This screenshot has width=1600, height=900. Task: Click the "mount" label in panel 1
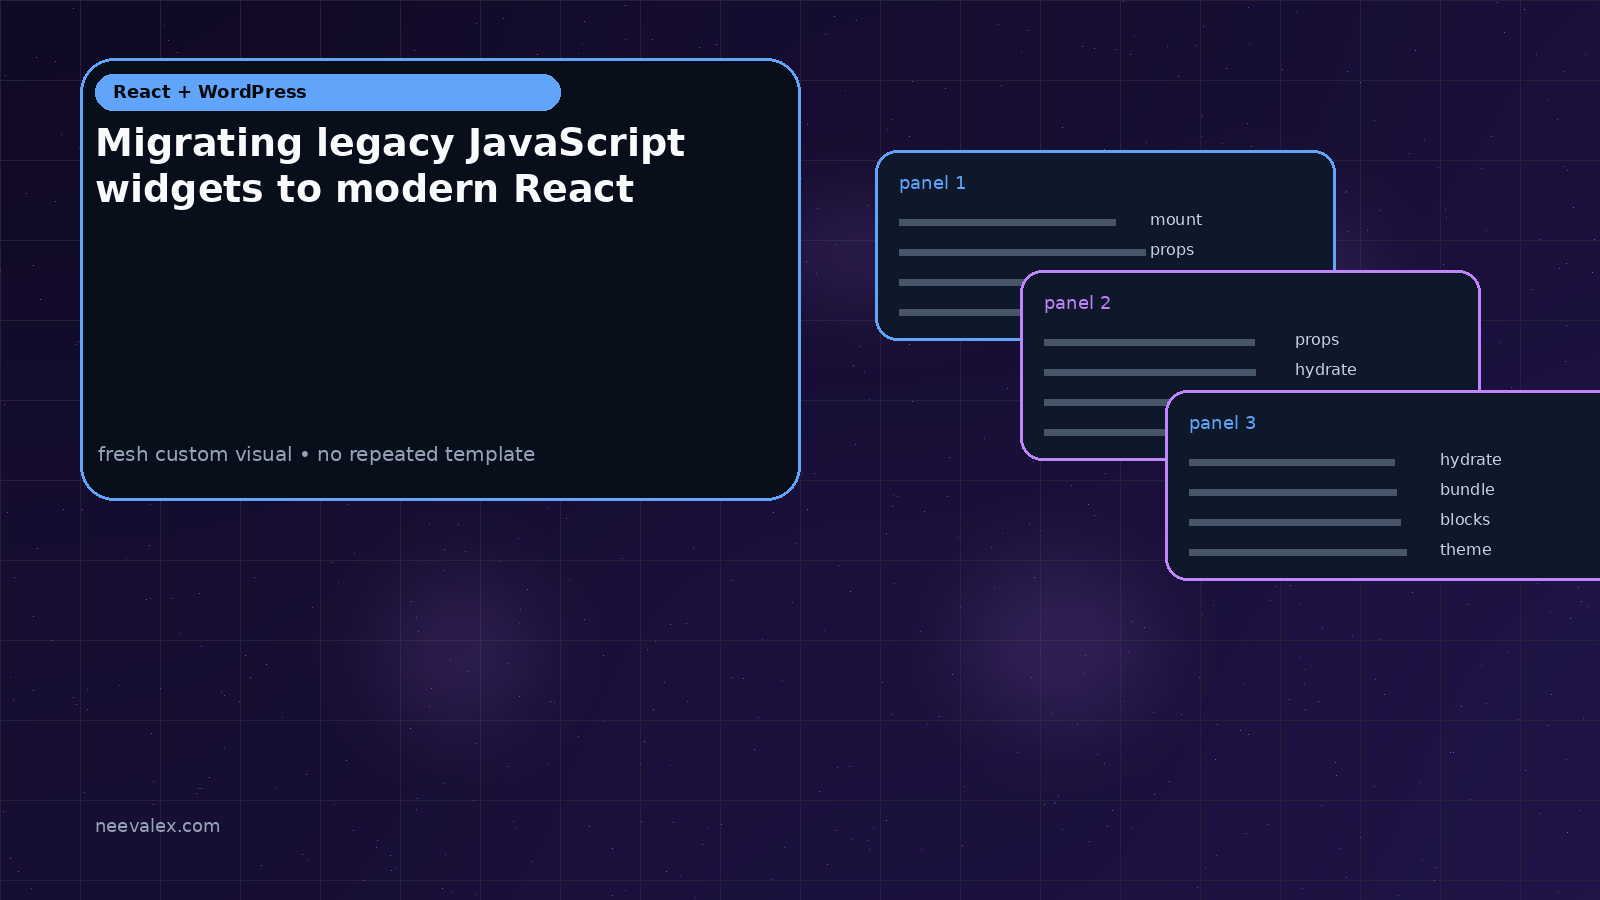click(1176, 220)
